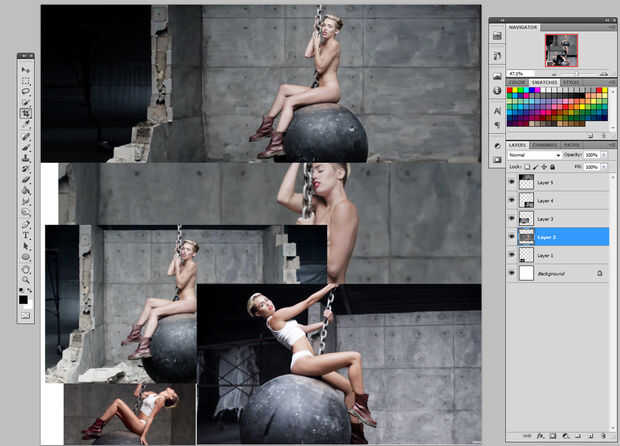Viewport: 620px width, 446px height.
Task: Hide Layer 3 with its eye icon
Action: click(x=512, y=218)
